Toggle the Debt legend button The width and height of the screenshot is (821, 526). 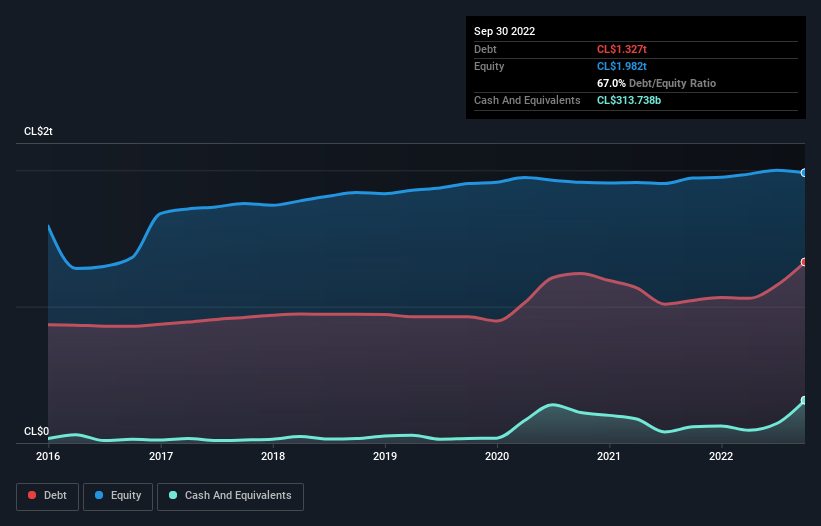[48, 496]
